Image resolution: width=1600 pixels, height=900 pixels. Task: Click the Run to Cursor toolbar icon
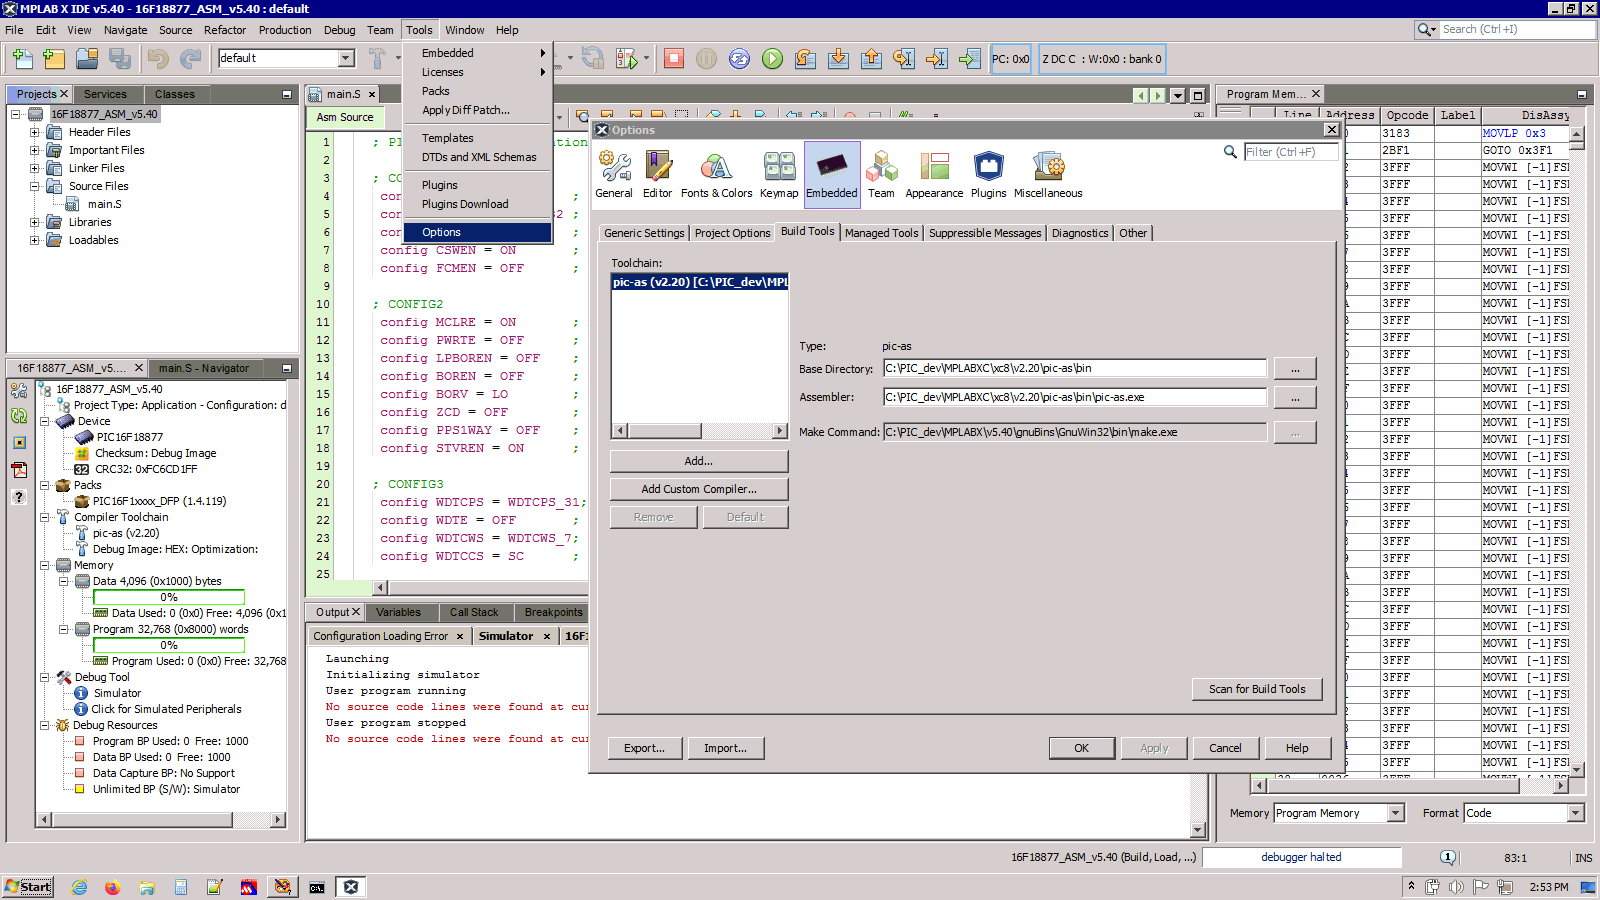[x=904, y=59]
